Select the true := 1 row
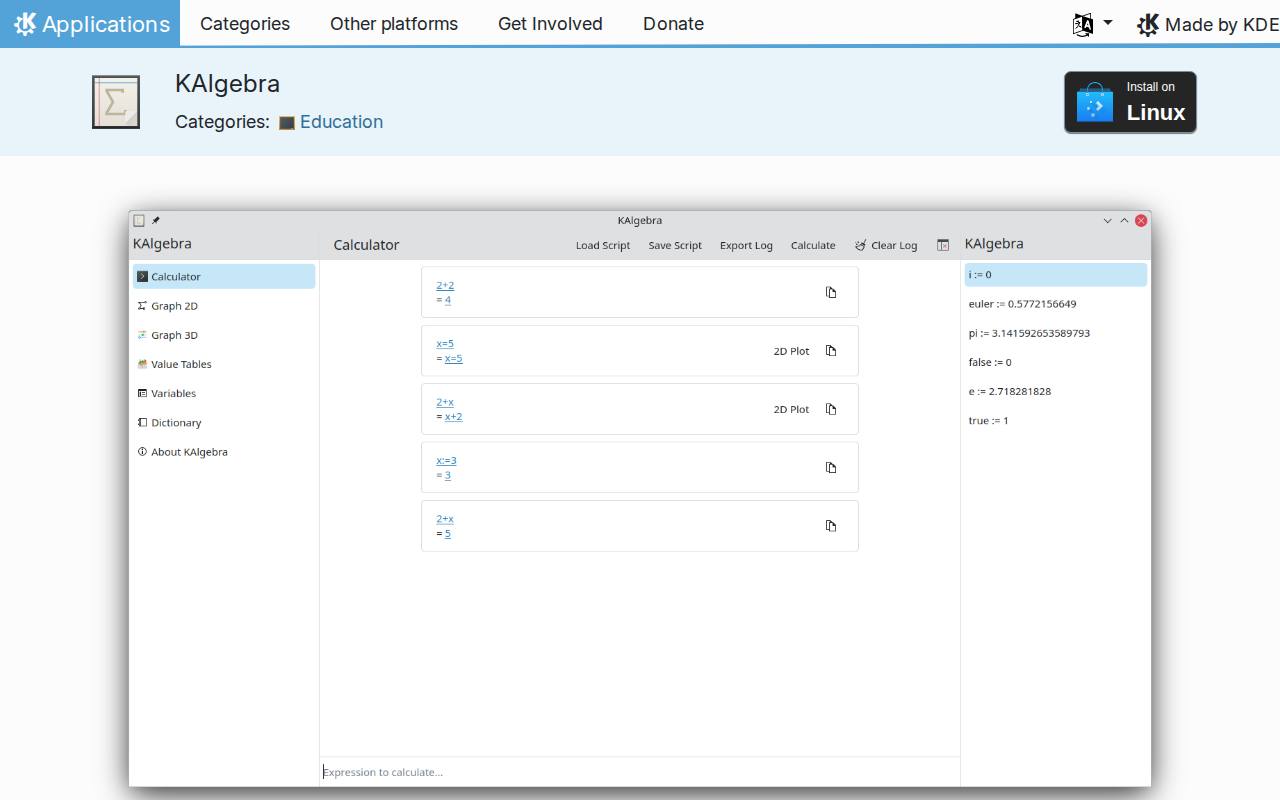Image resolution: width=1280 pixels, height=800 pixels. point(1056,420)
